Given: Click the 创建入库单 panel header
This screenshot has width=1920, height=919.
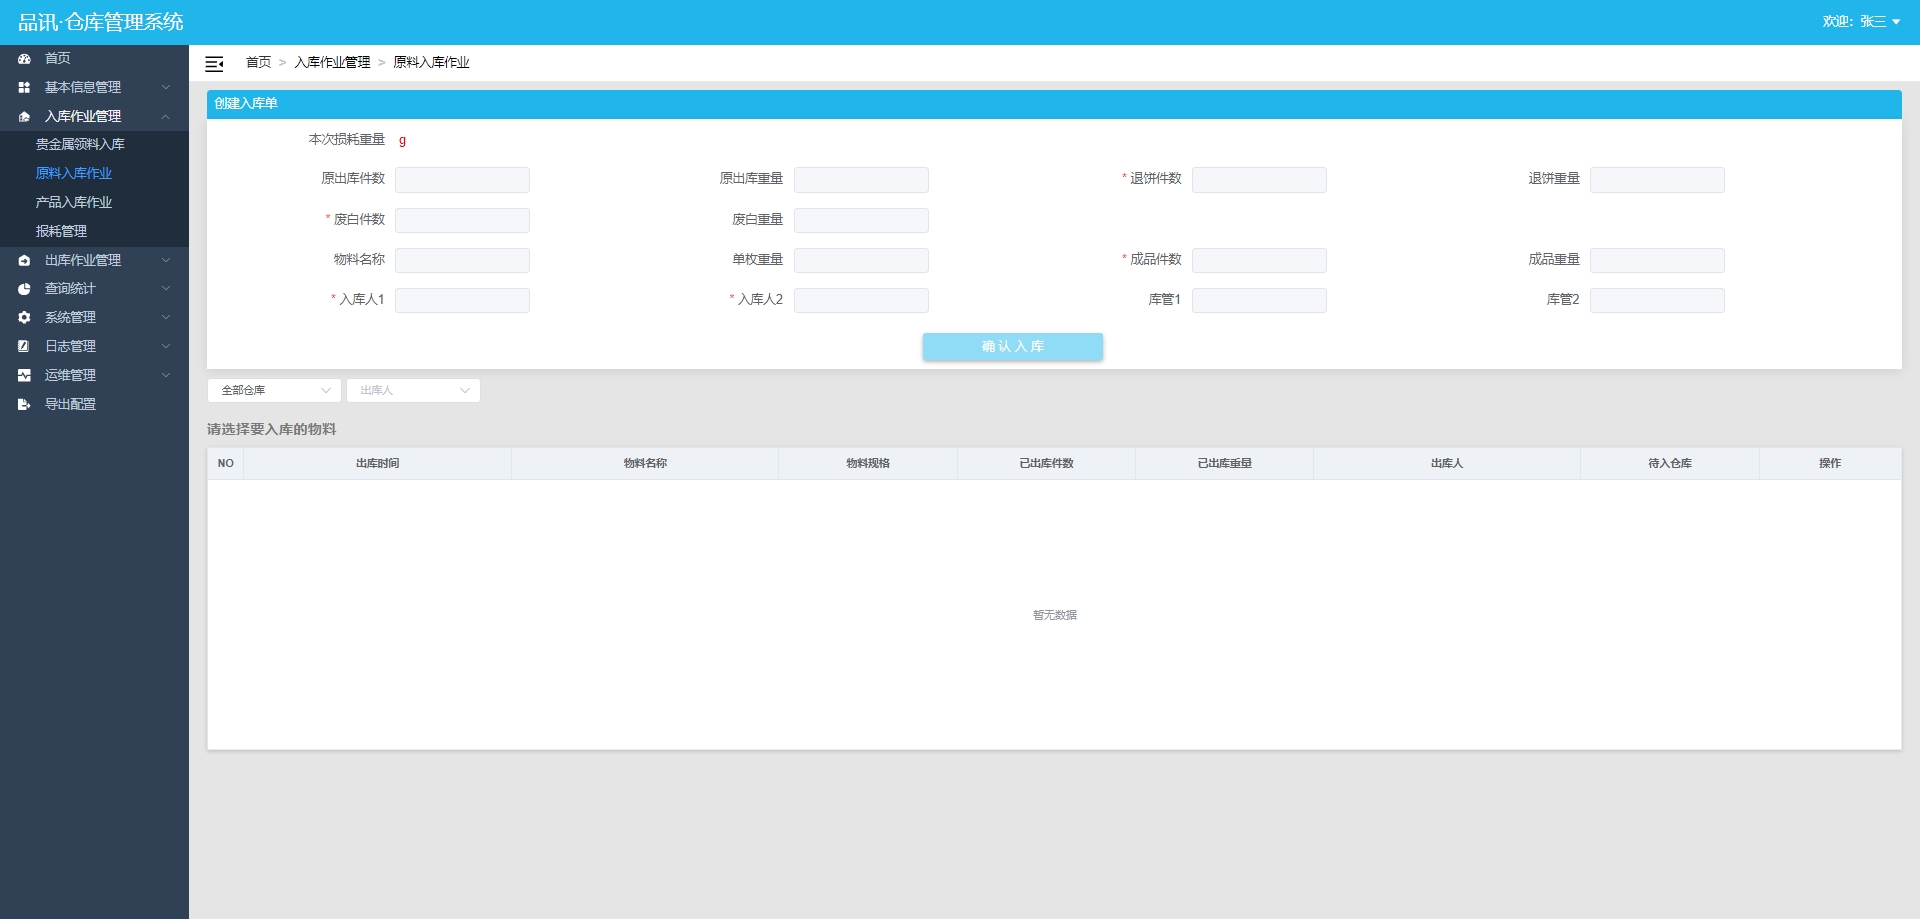Looking at the screenshot, I should coord(1054,104).
